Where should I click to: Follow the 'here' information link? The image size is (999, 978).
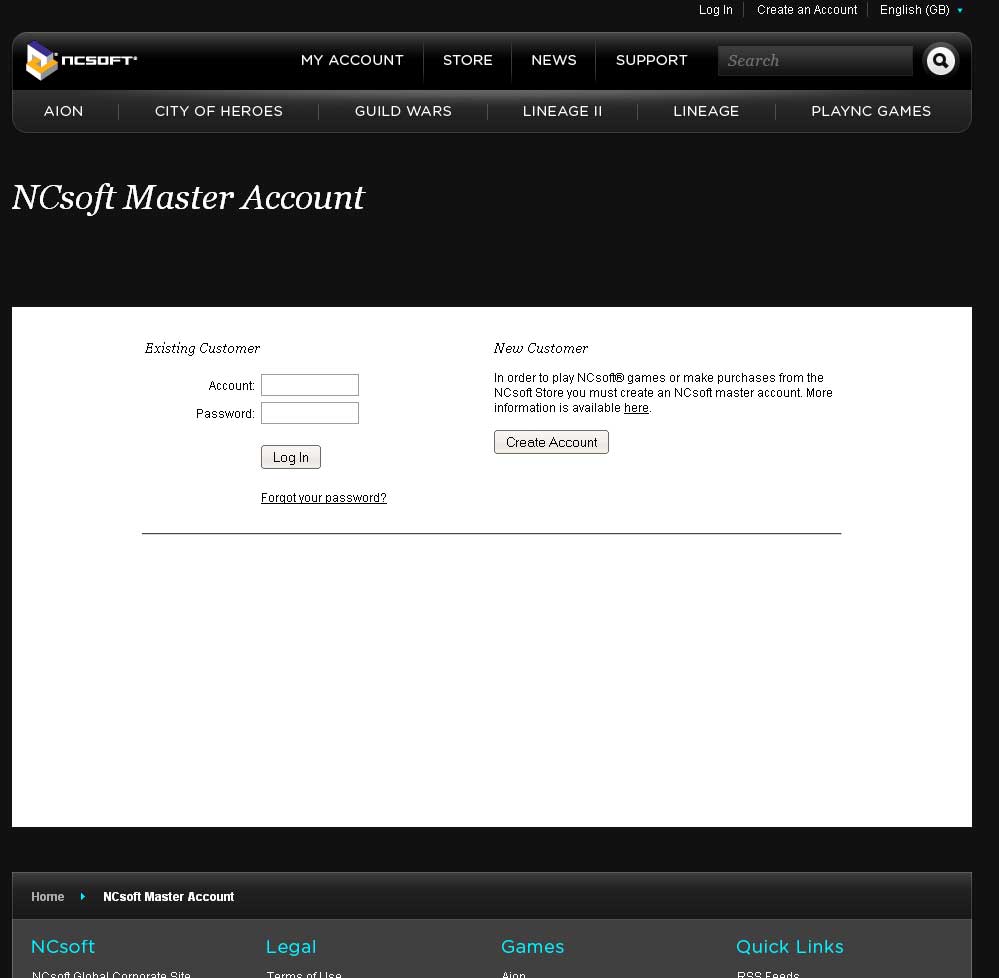[x=636, y=408]
